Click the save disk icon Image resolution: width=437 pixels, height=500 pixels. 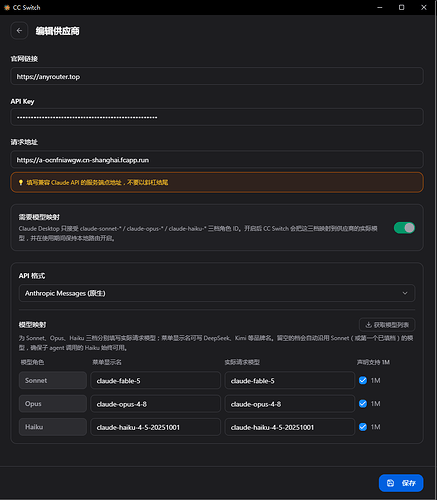tap(390, 483)
